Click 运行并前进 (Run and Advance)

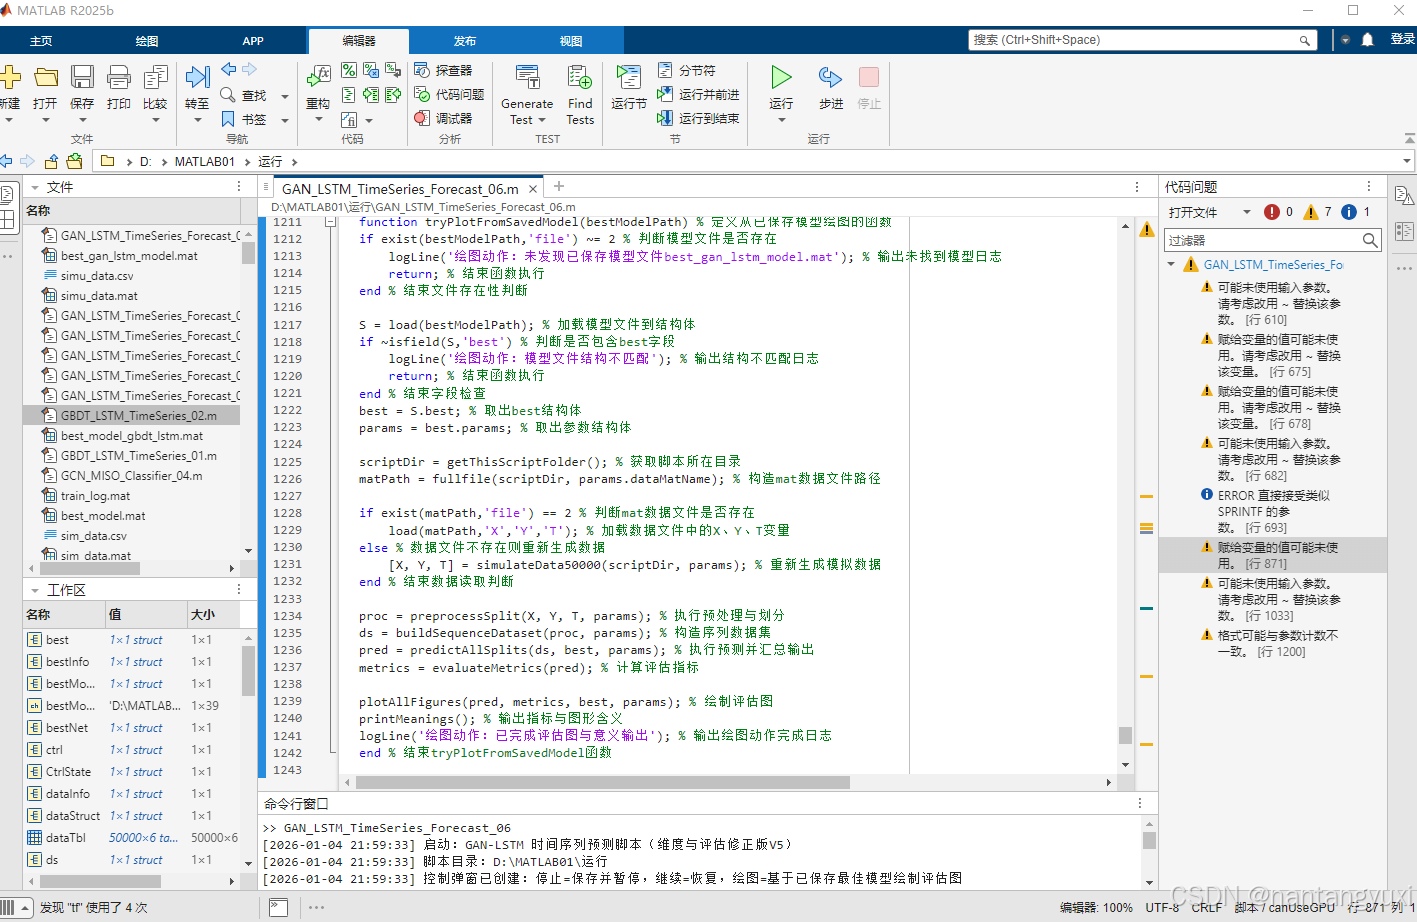point(698,94)
